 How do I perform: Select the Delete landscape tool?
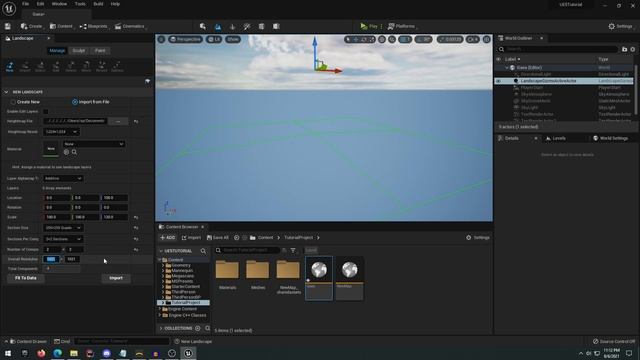coord(71,66)
